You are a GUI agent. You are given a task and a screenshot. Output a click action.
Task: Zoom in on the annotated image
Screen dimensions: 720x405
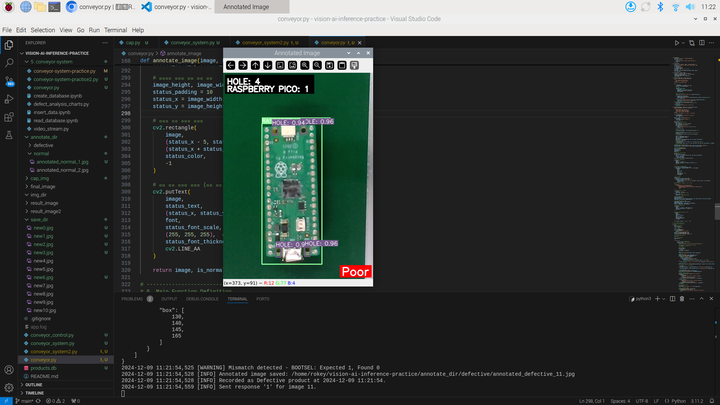click(x=305, y=66)
